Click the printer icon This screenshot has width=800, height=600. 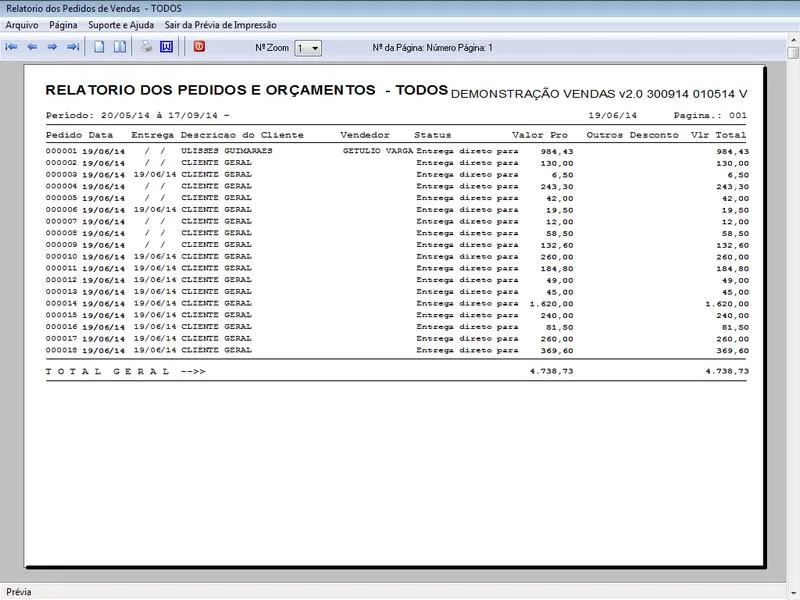coord(146,47)
